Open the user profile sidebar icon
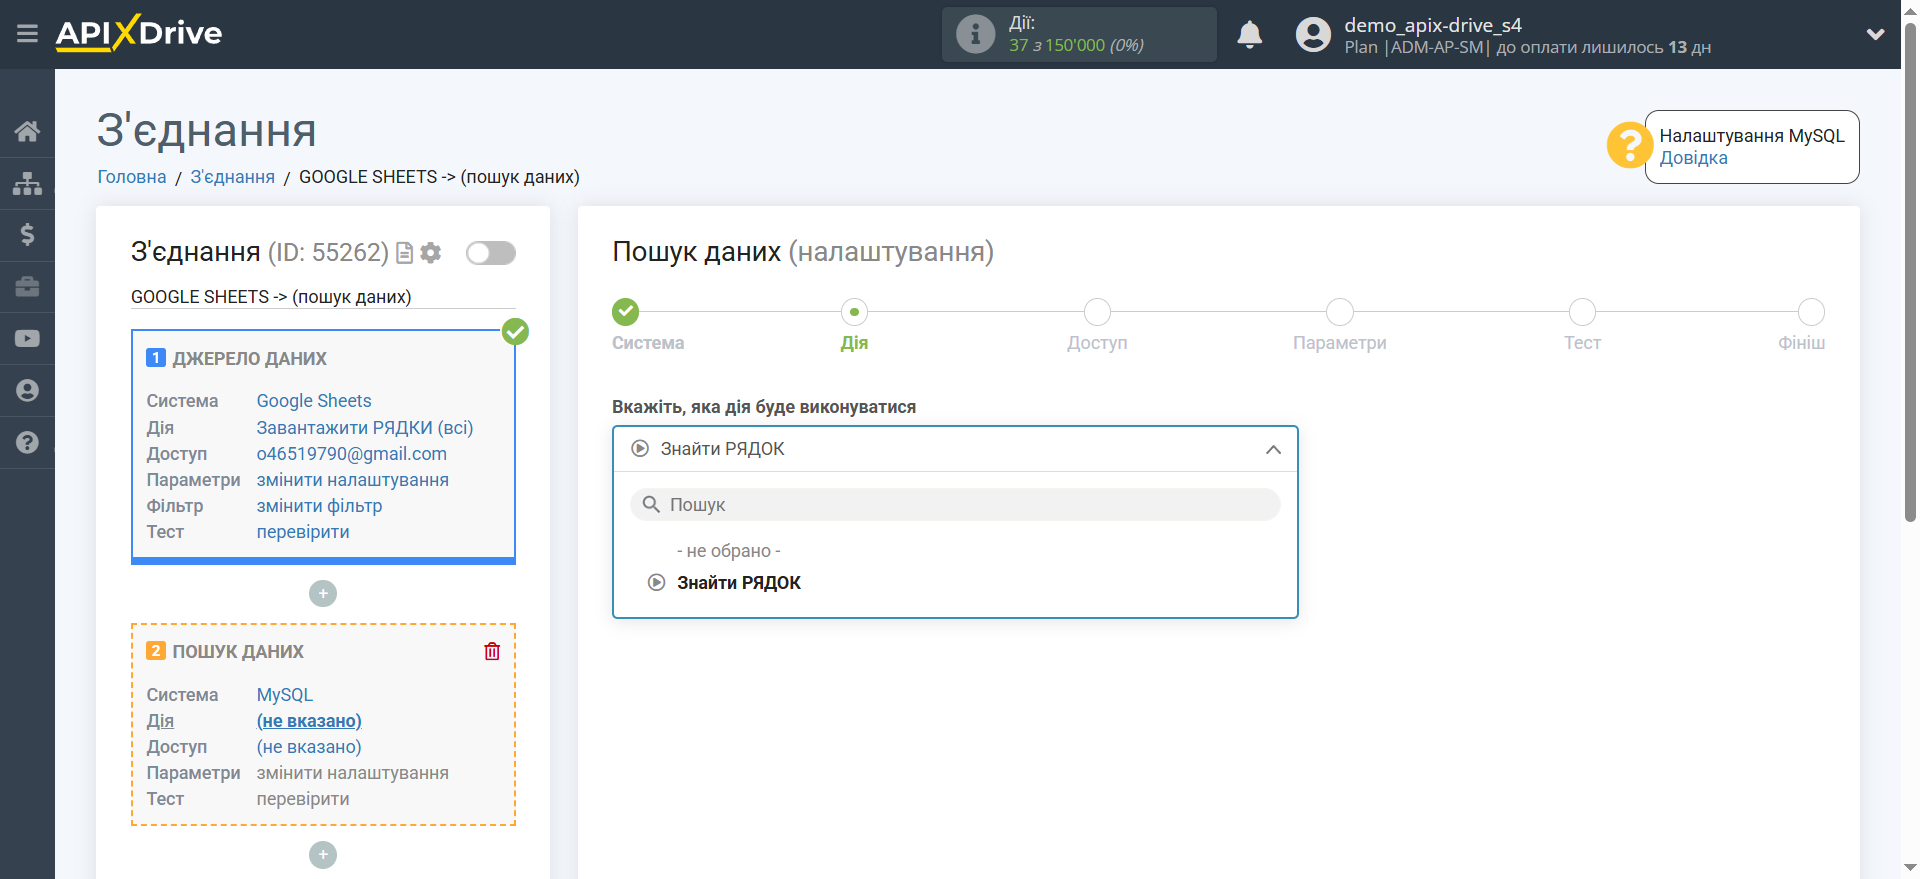The width and height of the screenshot is (1920, 879). click(27, 391)
